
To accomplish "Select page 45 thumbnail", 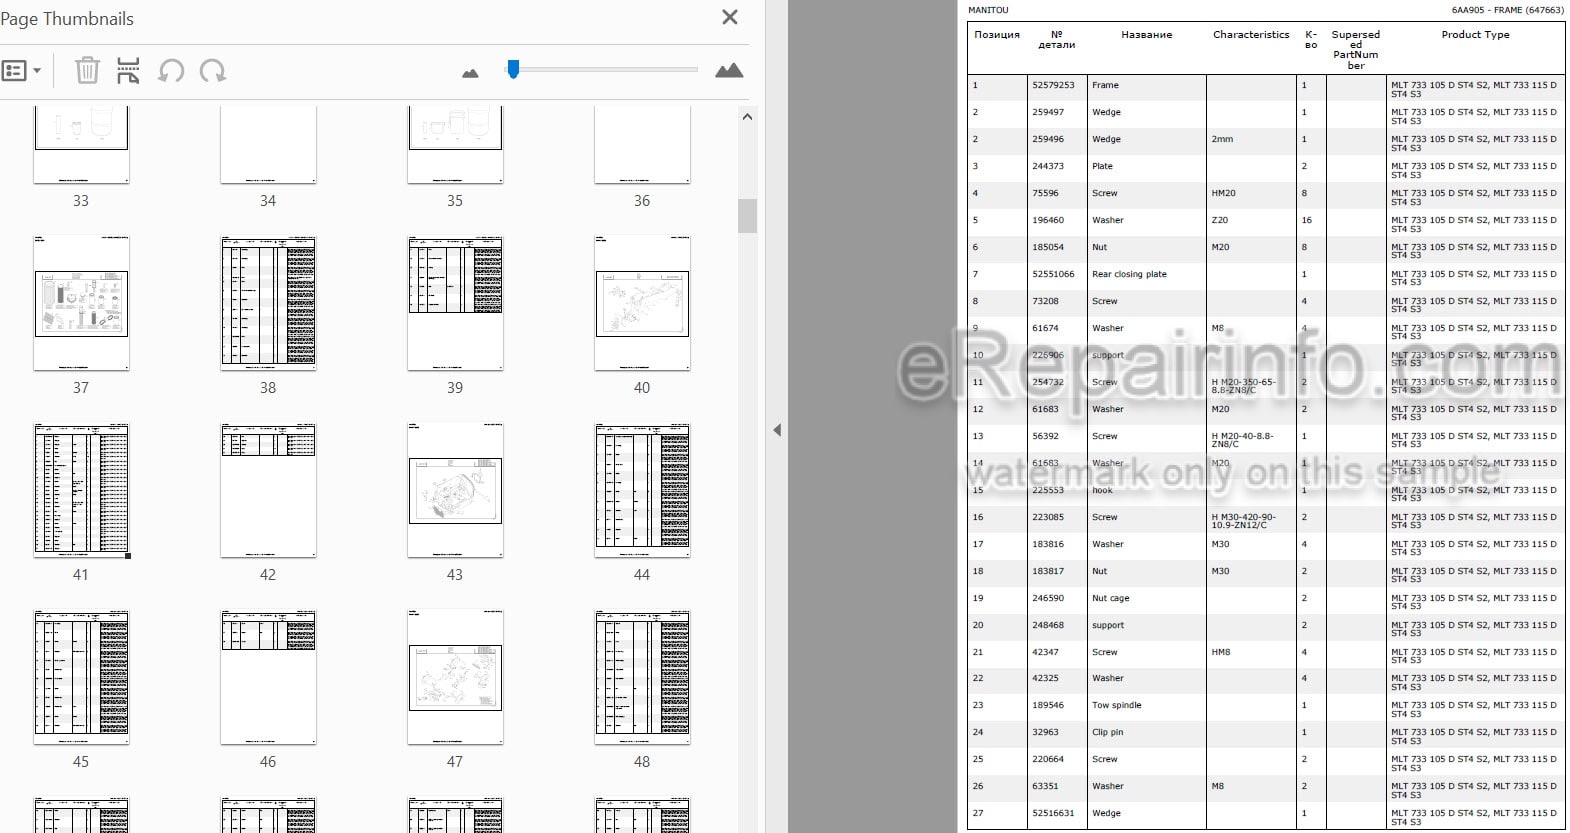I will pos(81,677).
